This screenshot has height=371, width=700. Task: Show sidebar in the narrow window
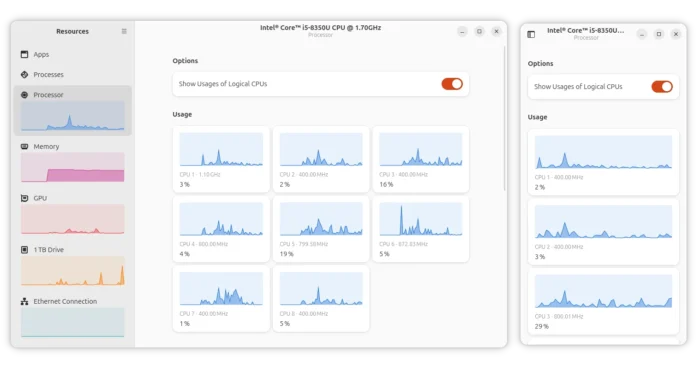pos(531,34)
